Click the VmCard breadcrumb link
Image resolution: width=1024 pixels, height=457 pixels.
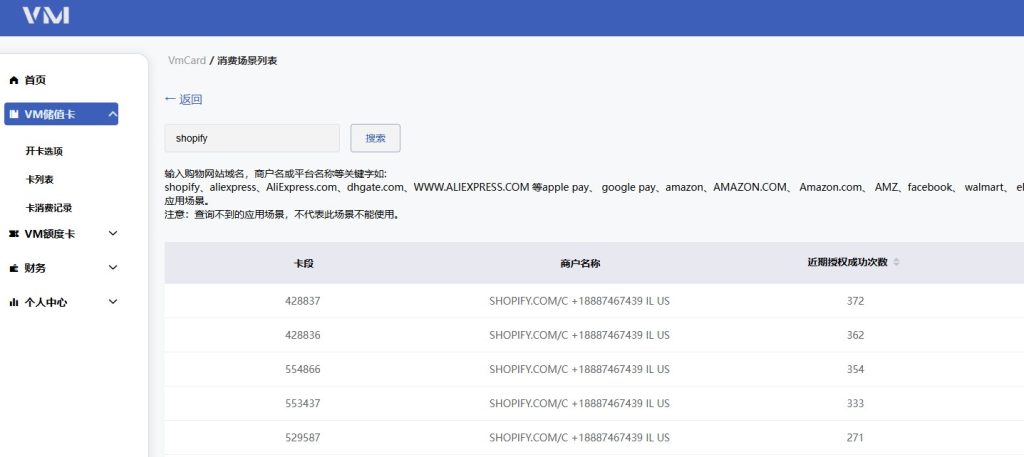click(186, 61)
